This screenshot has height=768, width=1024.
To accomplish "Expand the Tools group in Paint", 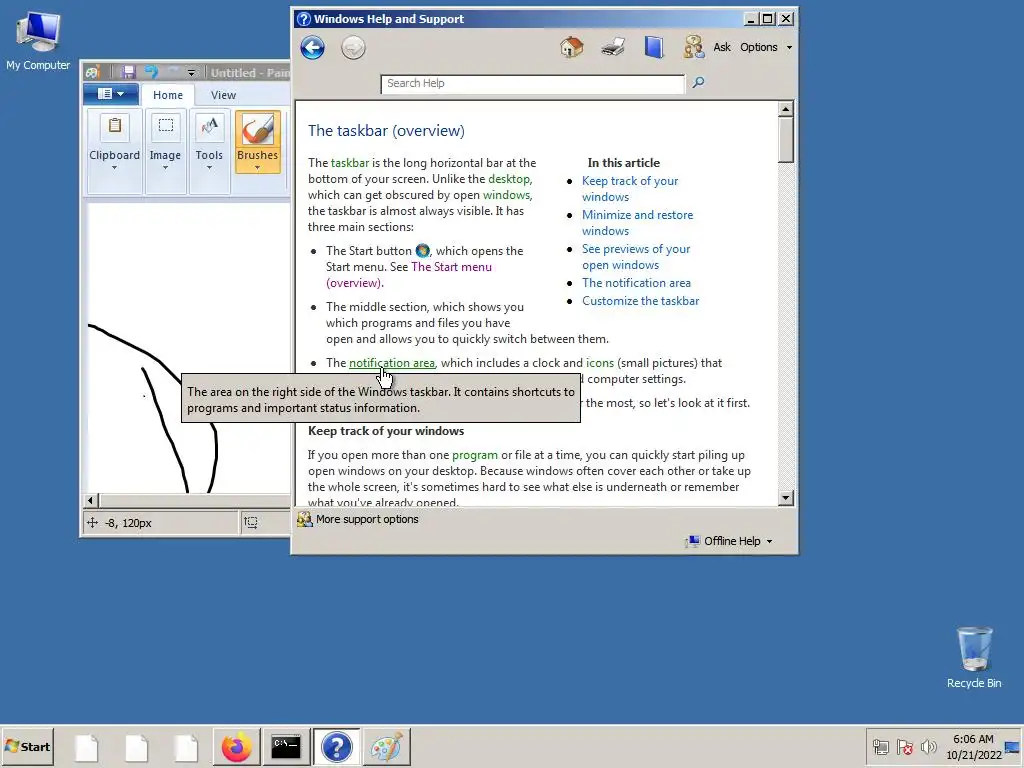I will 209,152.
